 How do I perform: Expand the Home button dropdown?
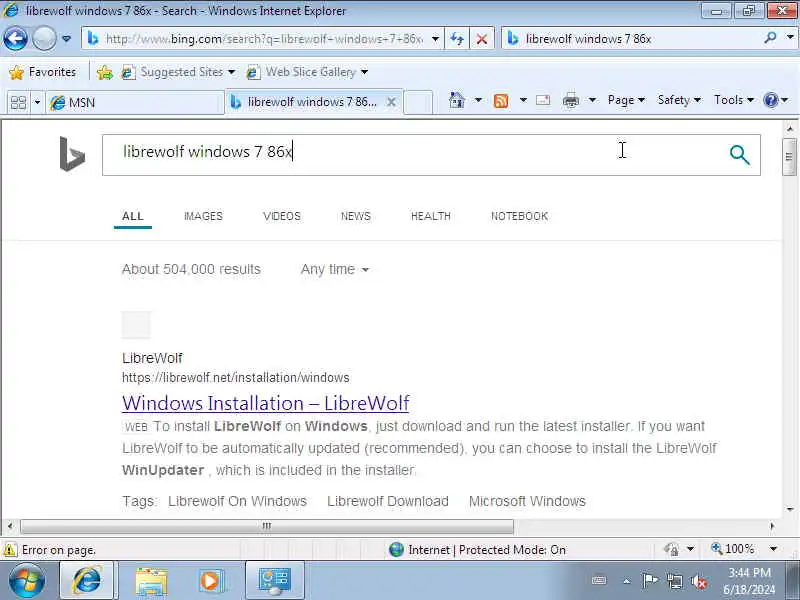tap(478, 100)
